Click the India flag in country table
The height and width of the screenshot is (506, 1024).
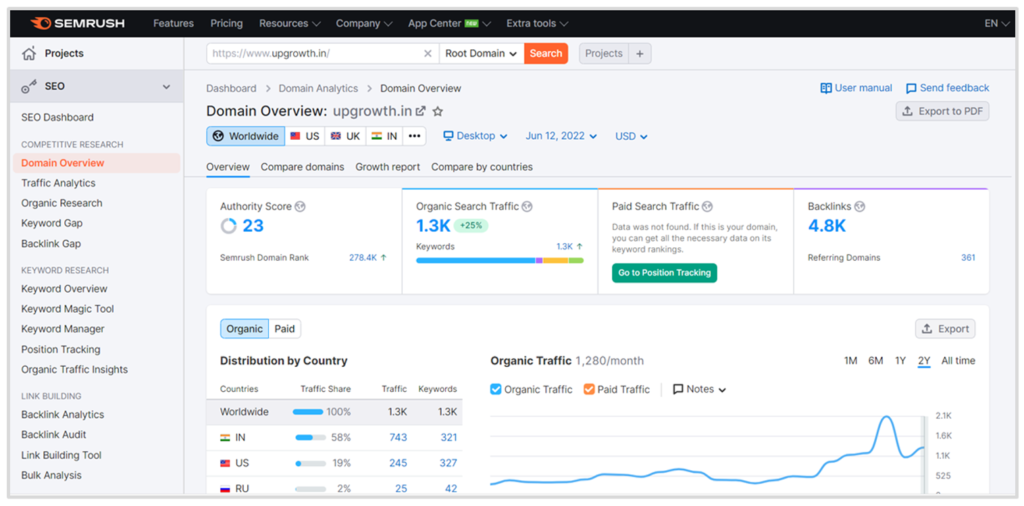225,437
